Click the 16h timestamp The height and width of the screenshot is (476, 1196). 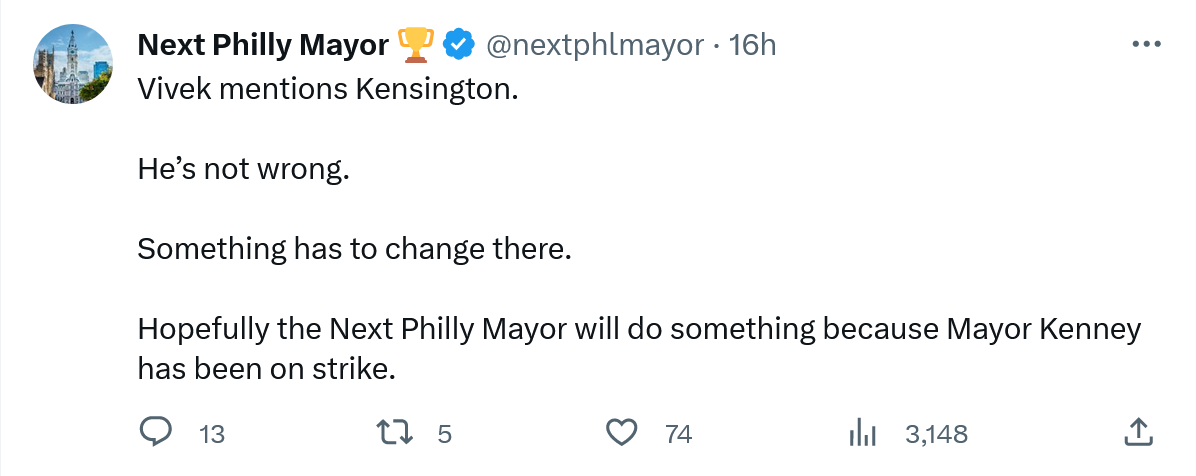(x=752, y=45)
